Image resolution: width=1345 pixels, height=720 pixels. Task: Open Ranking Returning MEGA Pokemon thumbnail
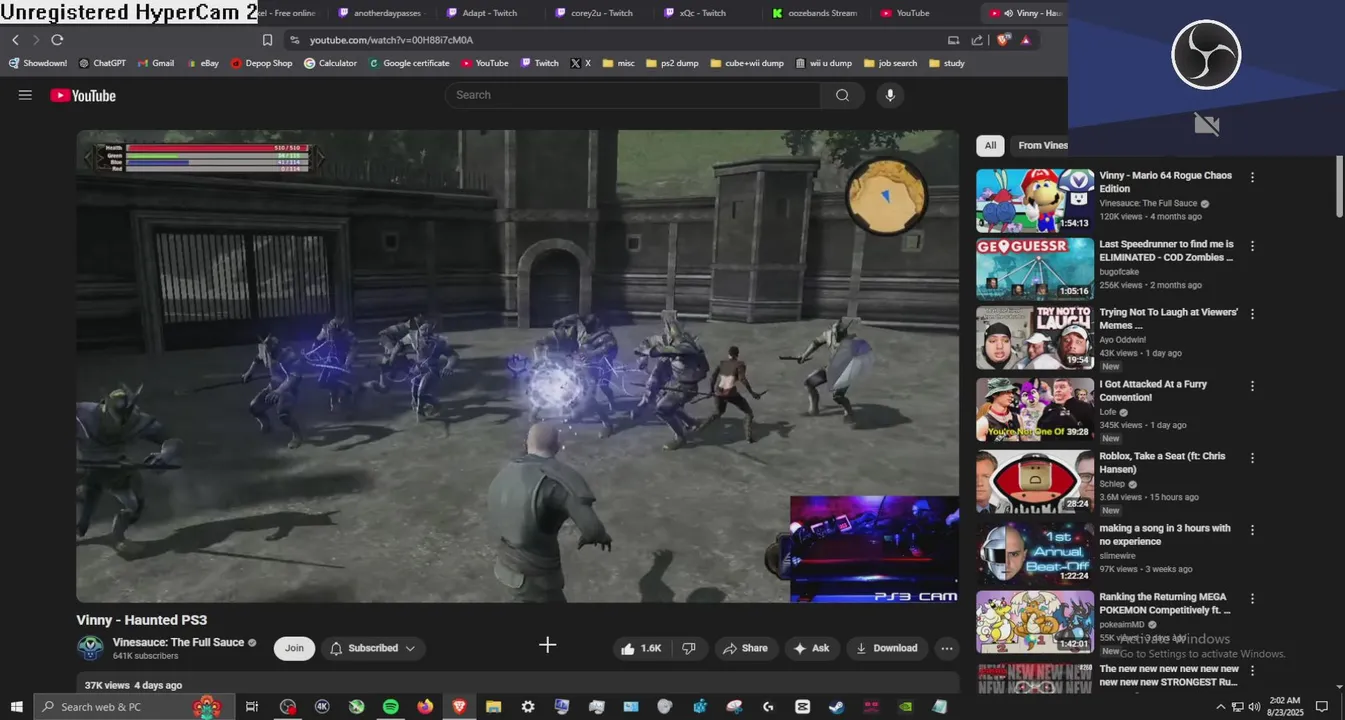click(x=1034, y=622)
